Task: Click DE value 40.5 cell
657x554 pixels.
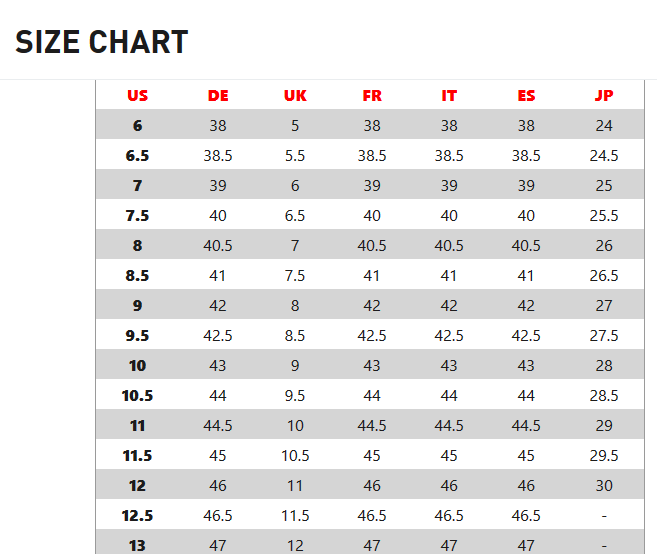Action: (218, 246)
